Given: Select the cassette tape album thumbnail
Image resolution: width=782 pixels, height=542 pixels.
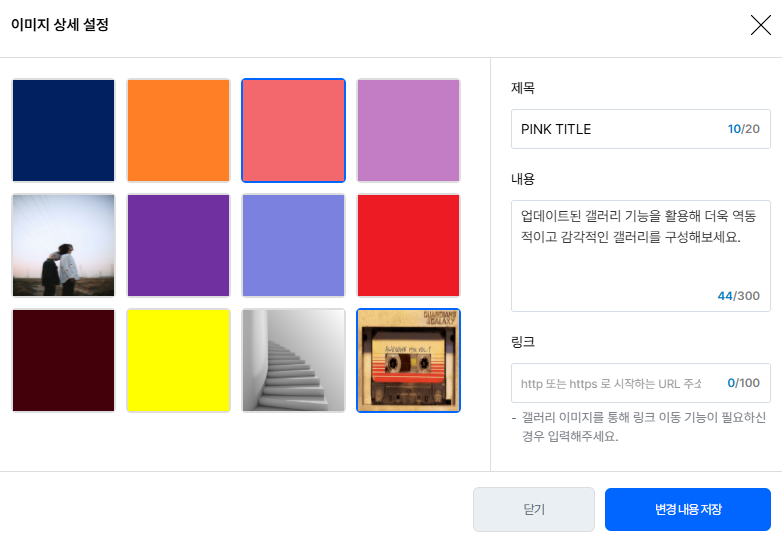Looking at the screenshot, I should 408,360.
